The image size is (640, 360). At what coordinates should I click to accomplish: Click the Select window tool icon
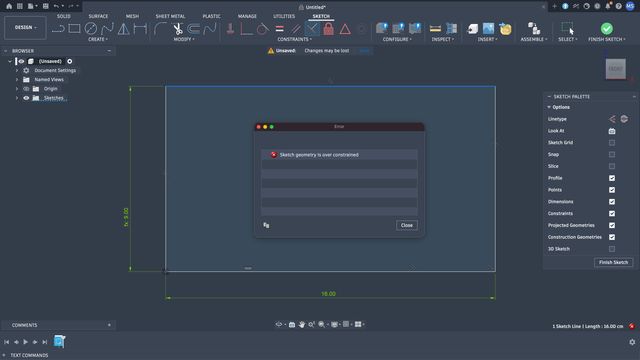coord(568,29)
